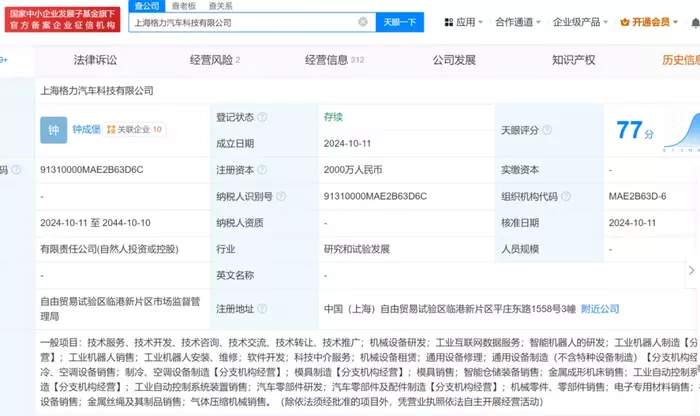700x416 pixels.
Task: Click help icon next to 天眼评分
Action: [545, 130]
